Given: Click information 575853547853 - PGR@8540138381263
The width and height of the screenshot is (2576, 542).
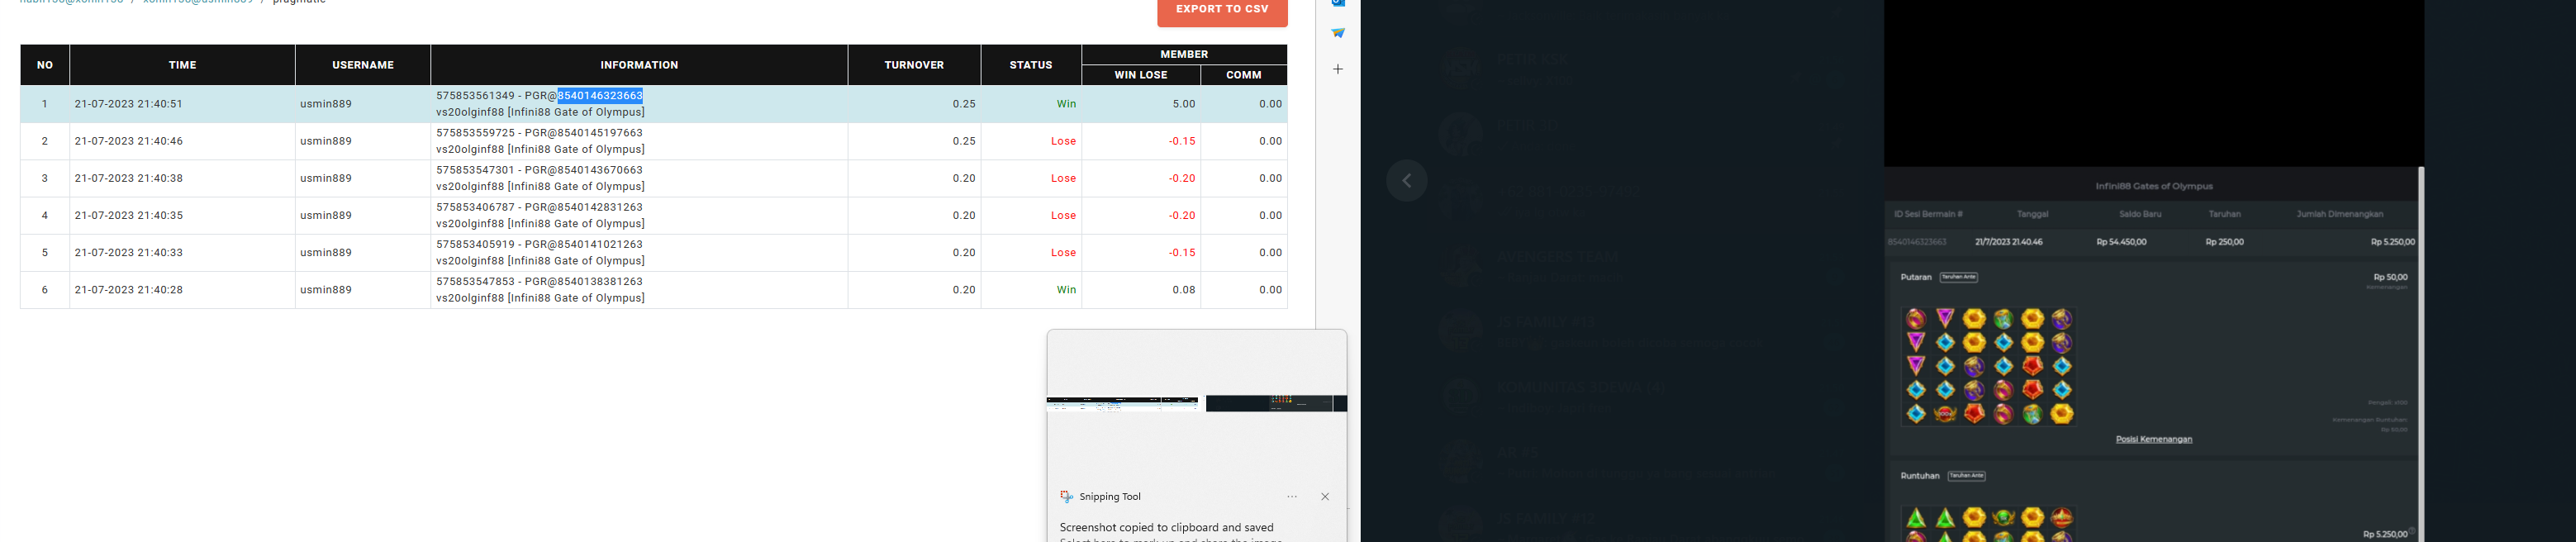Looking at the screenshot, I should point(539,281).
